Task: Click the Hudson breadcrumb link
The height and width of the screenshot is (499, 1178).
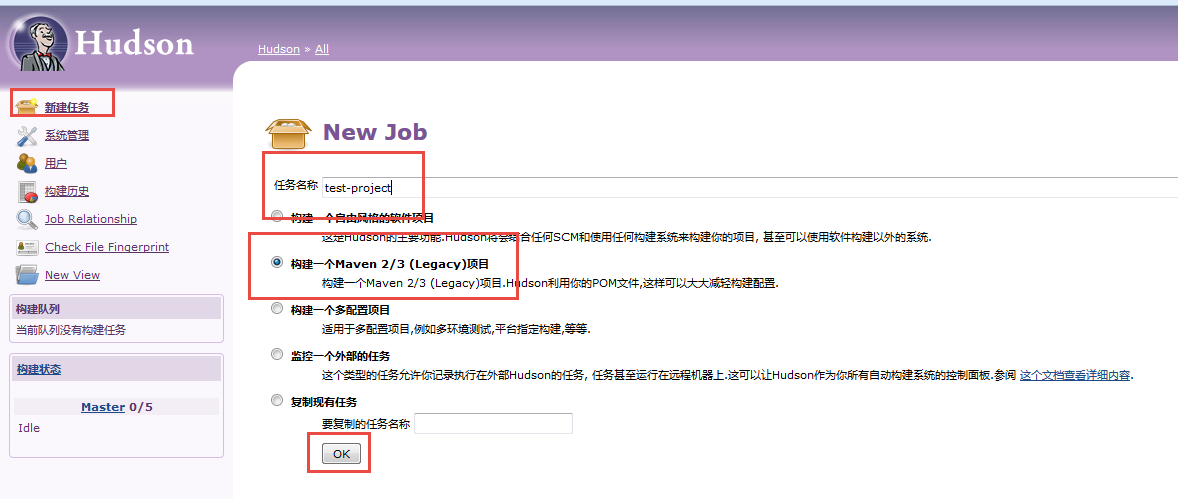Action: click(x=279, y=49)
